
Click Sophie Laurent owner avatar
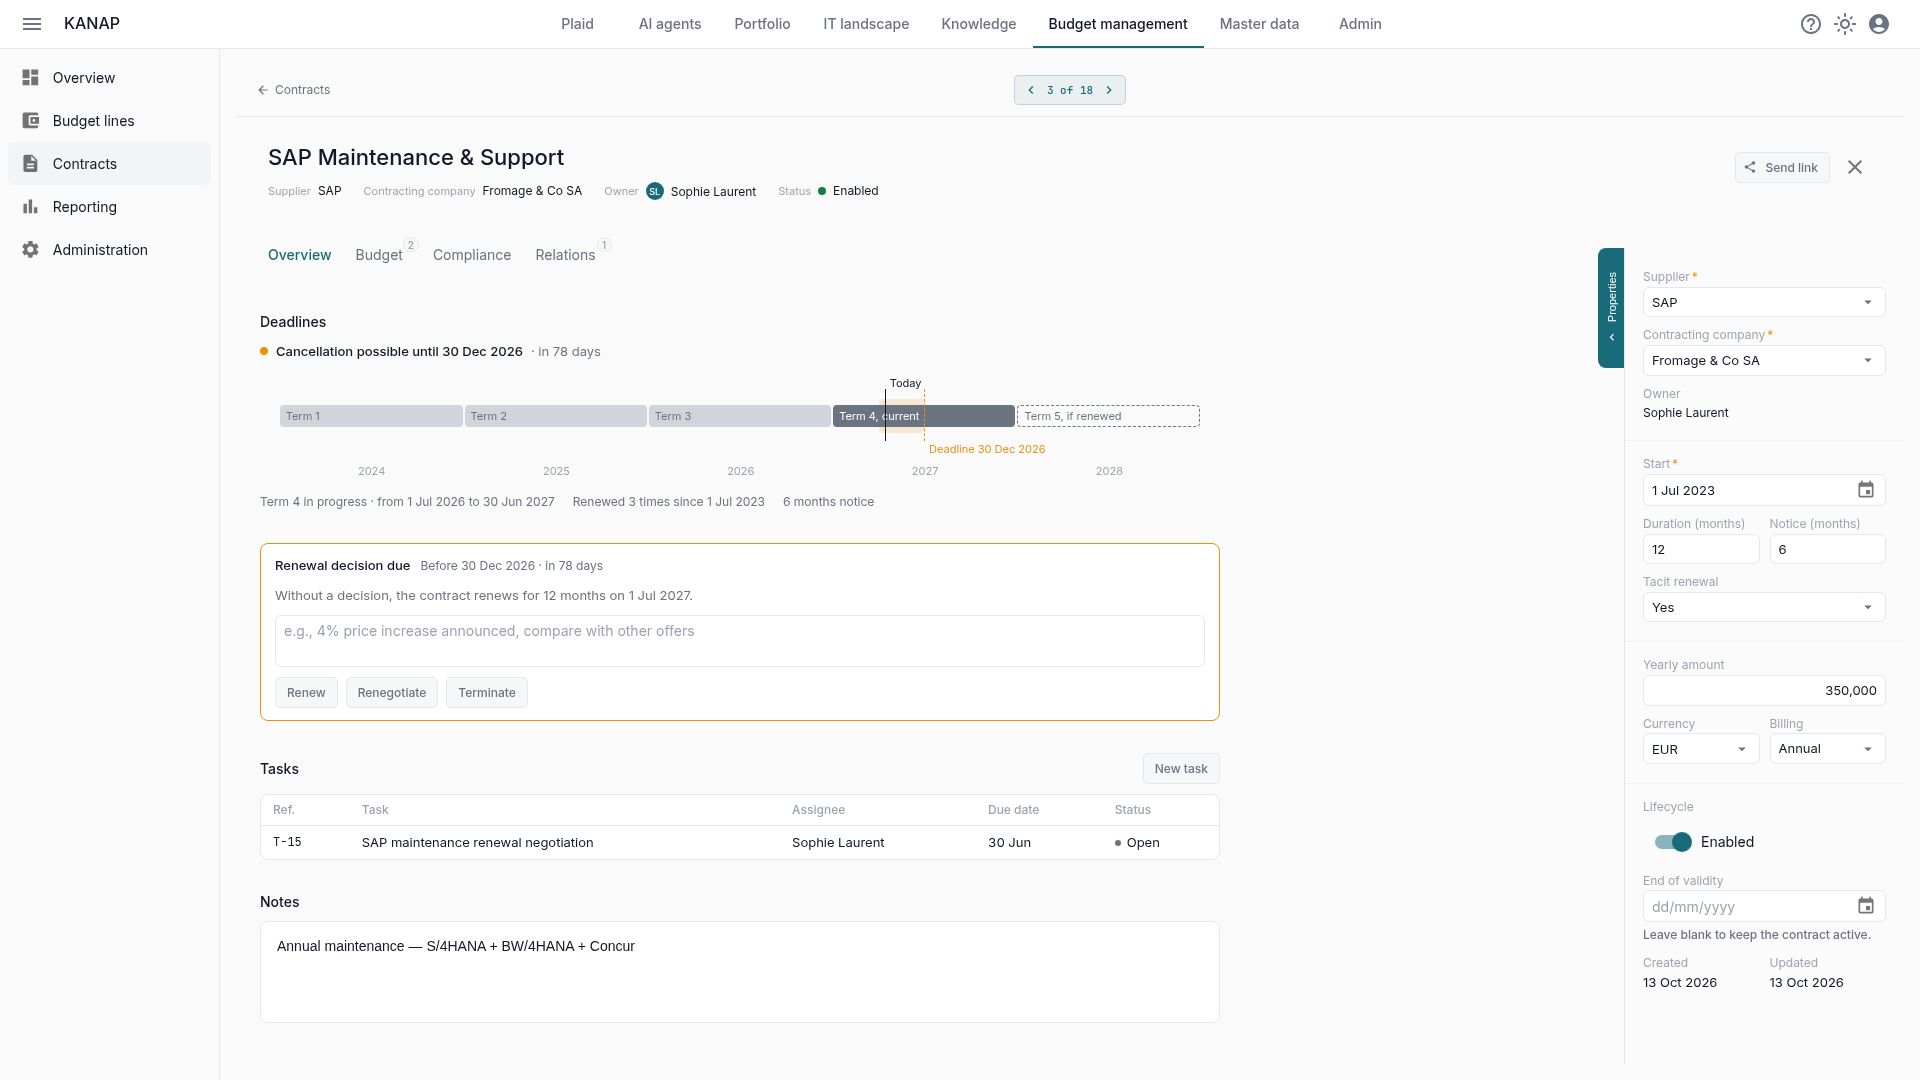[655, 191]
